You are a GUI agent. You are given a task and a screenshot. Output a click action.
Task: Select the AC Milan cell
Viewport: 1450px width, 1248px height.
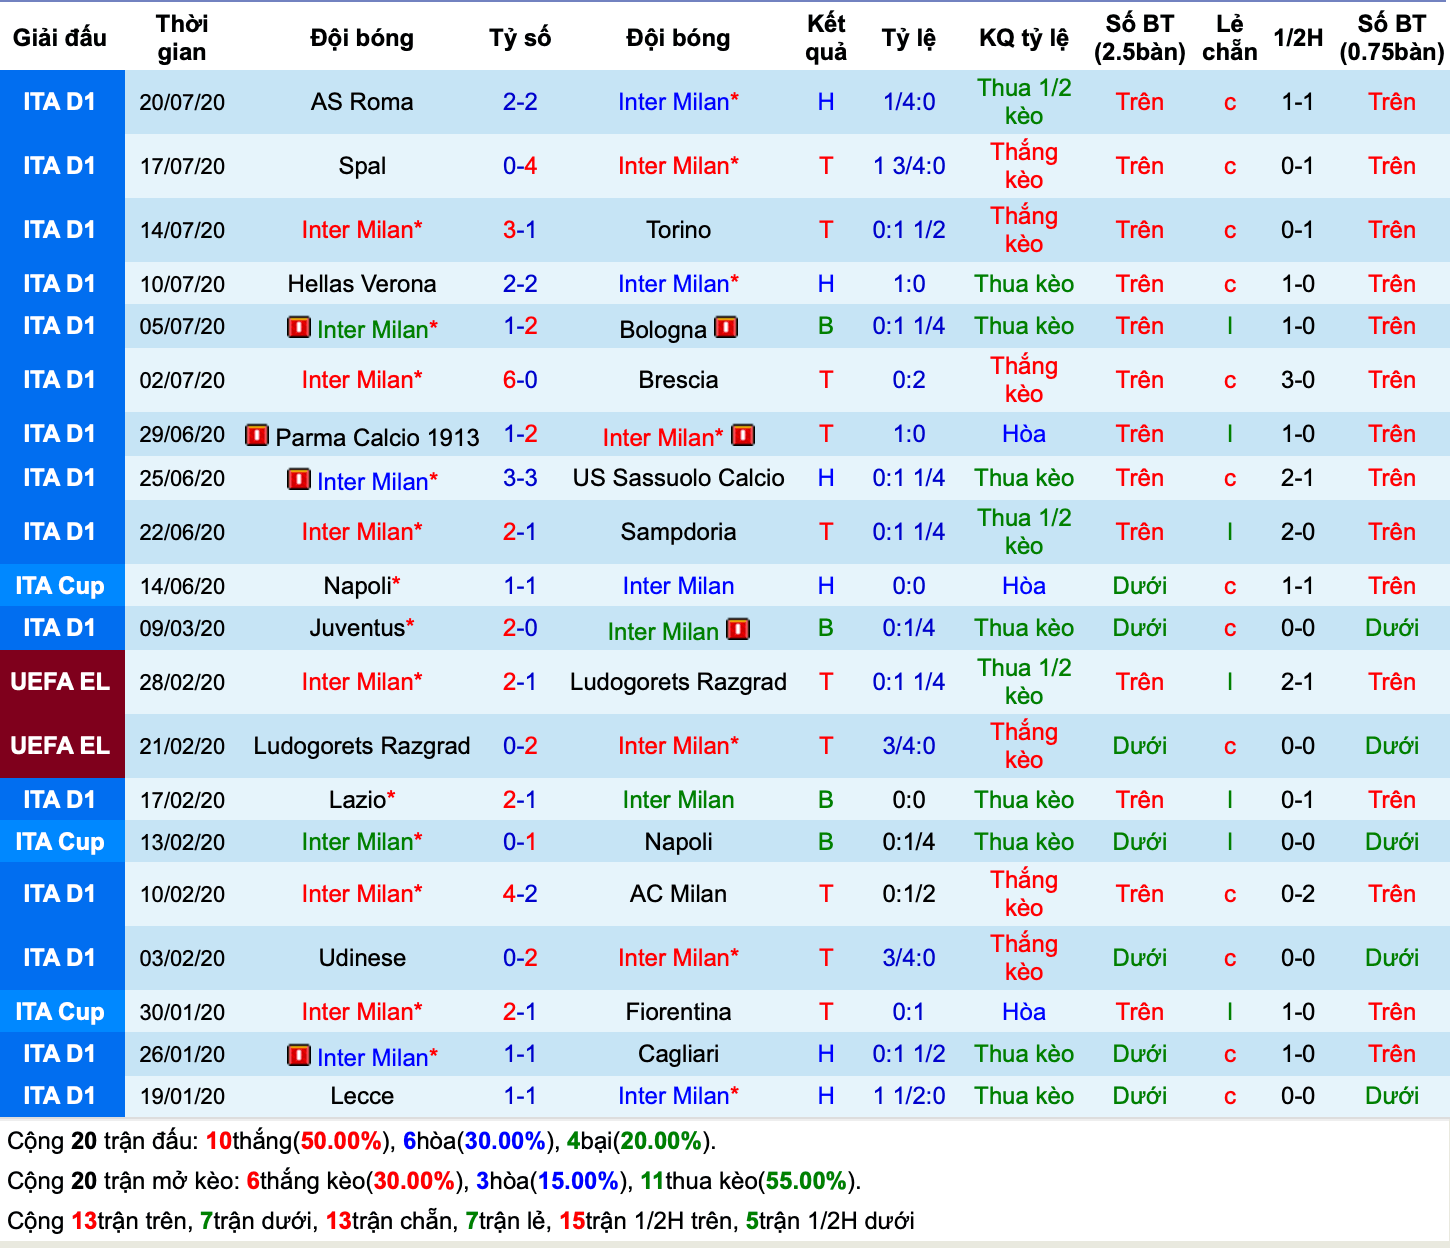point(678,894)
